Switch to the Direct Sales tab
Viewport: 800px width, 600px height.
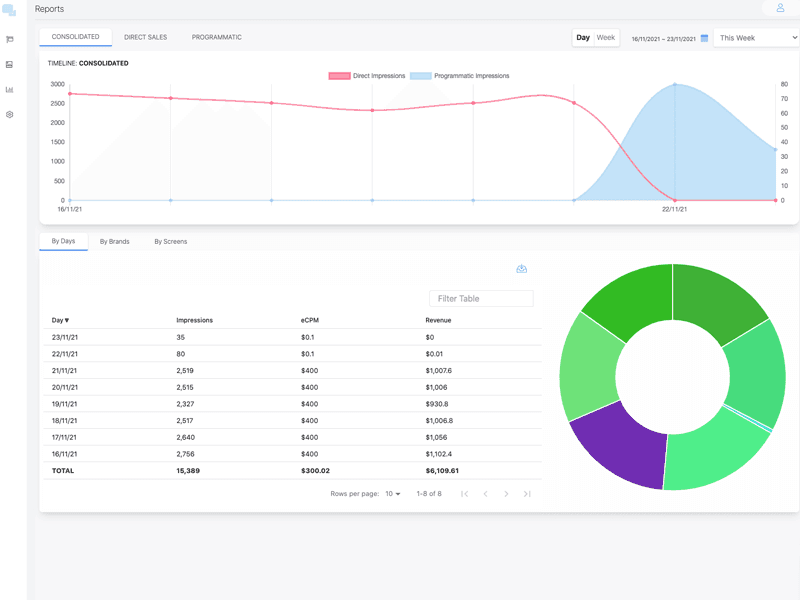pyautogui.click(x=145, y=37)
